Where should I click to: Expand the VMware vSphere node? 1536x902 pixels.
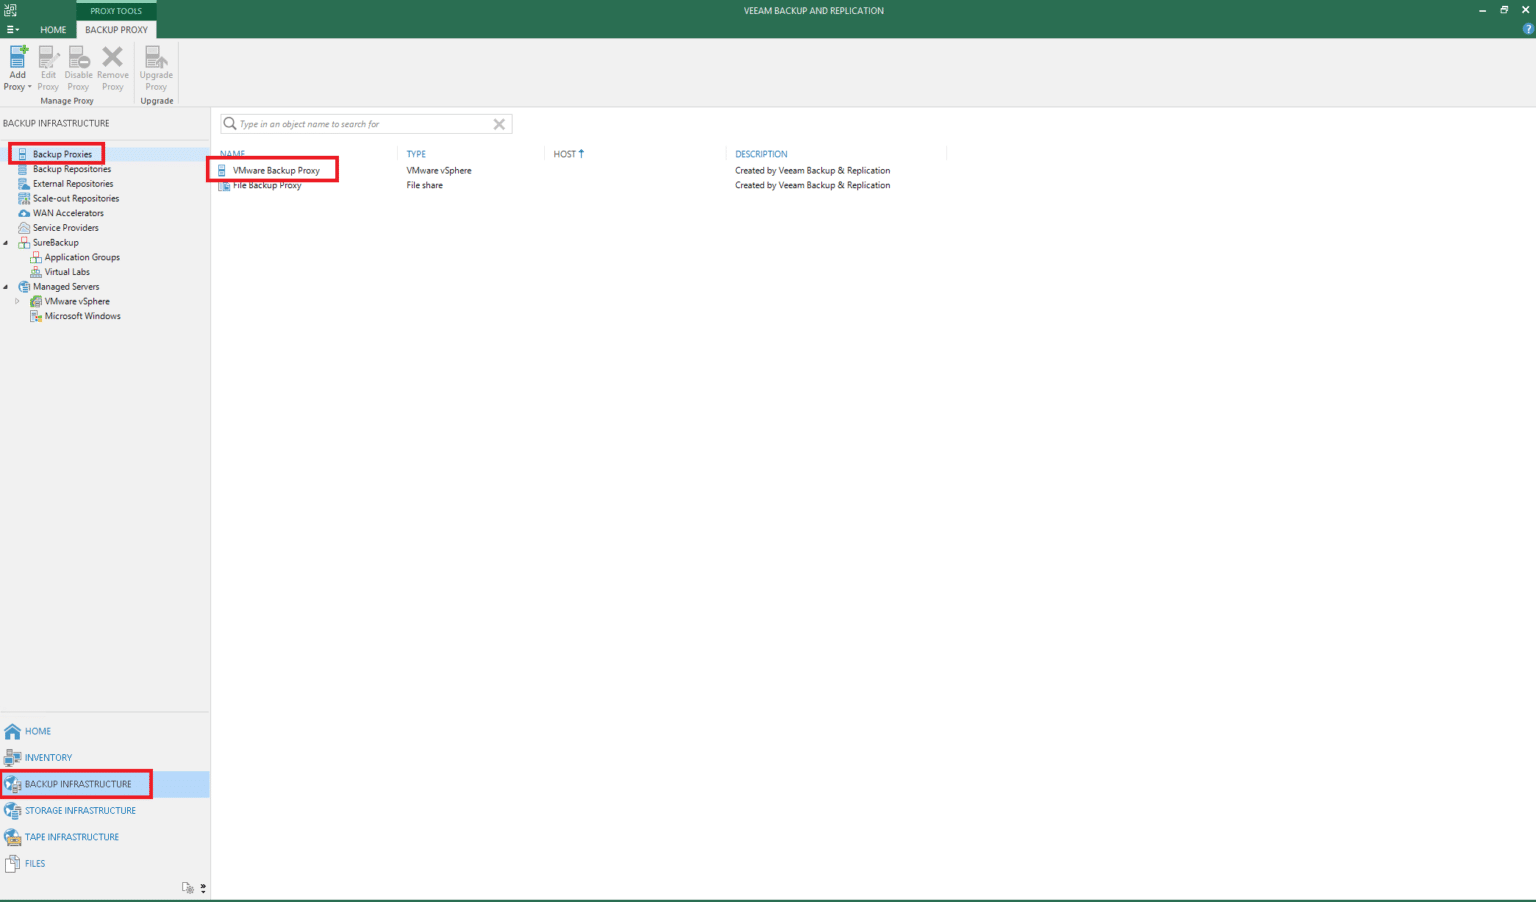[16, 301]
